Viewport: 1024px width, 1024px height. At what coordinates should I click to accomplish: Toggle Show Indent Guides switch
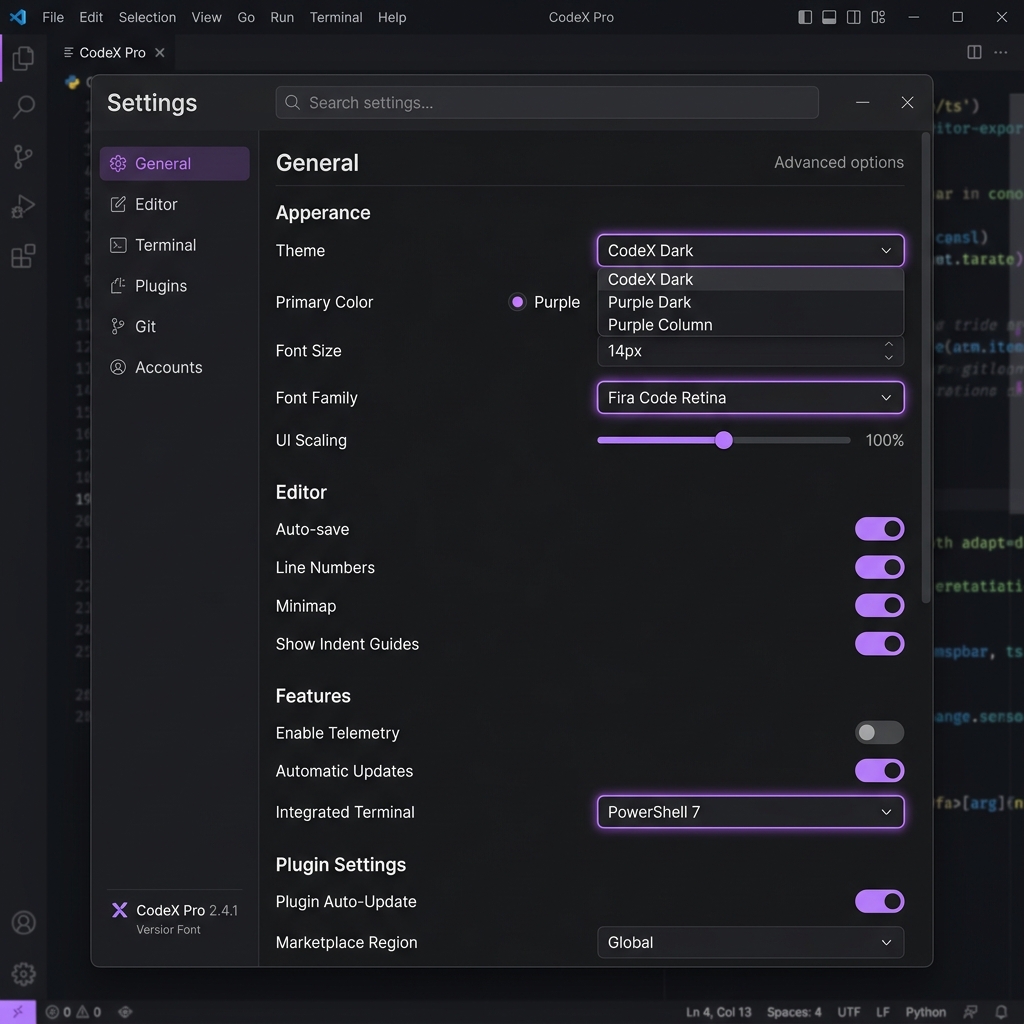click(879, 643)
